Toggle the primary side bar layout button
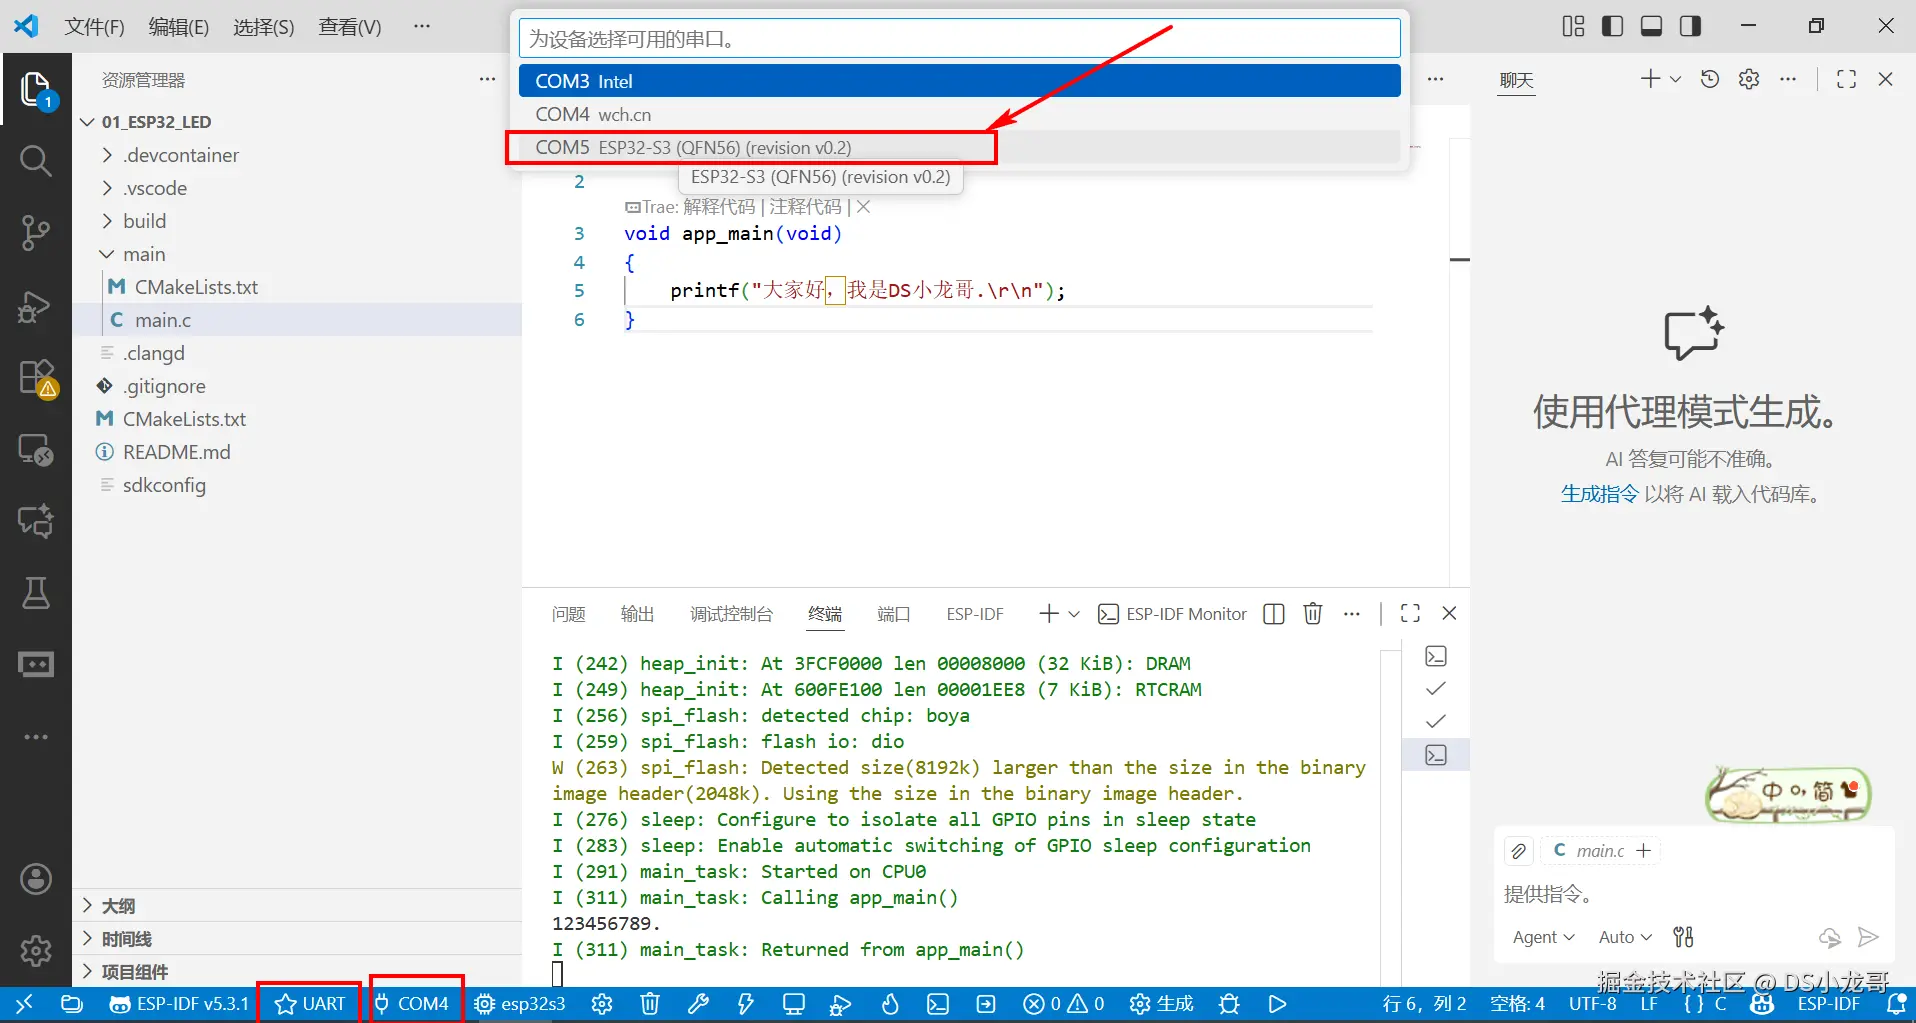This screenshot has height=1023, width=1916. 1612,26
